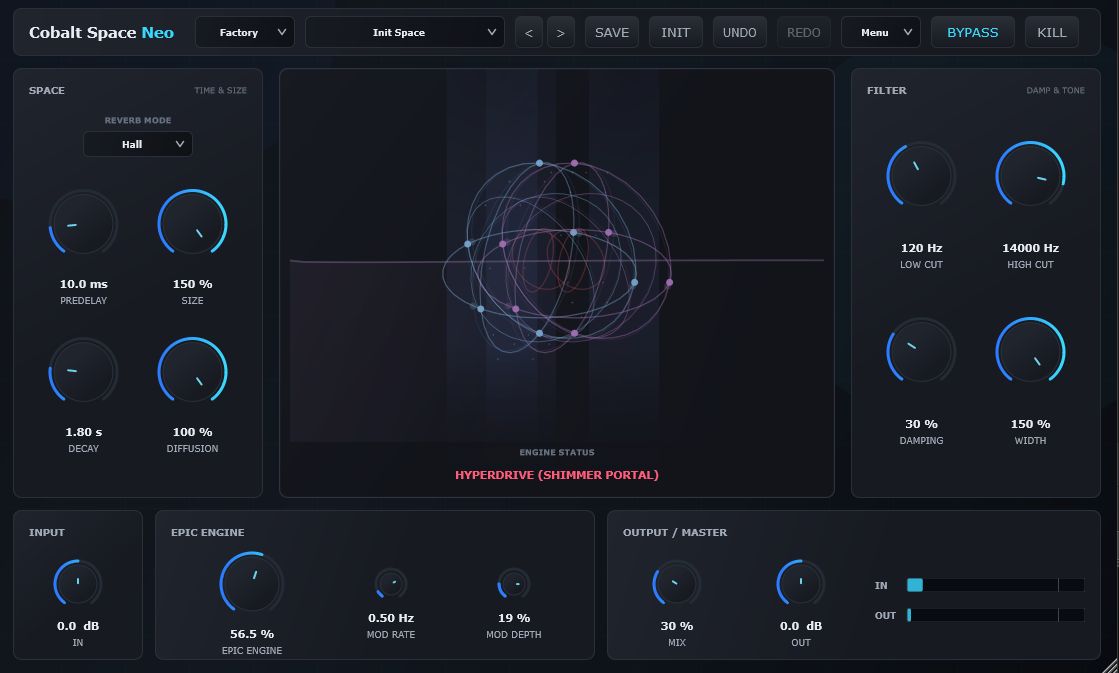Click the MOD RATE knob

(391, 584)
